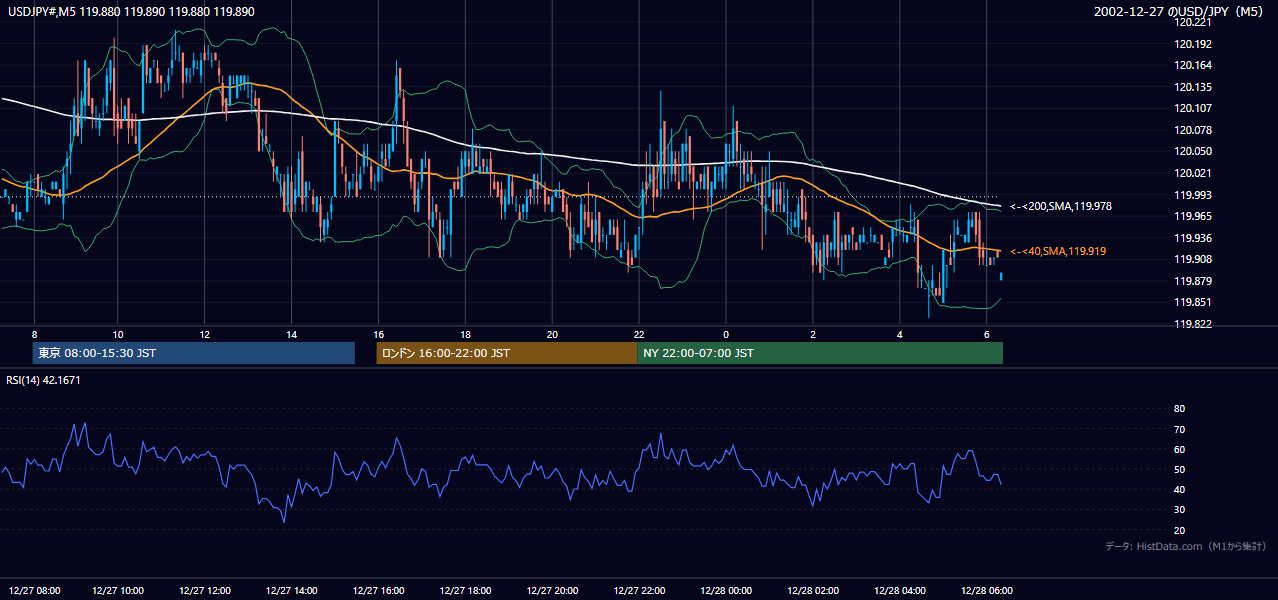Screen dimensions: 1278x600
Task: Click the RSI axis level 70
Action: click(1179, 429)
